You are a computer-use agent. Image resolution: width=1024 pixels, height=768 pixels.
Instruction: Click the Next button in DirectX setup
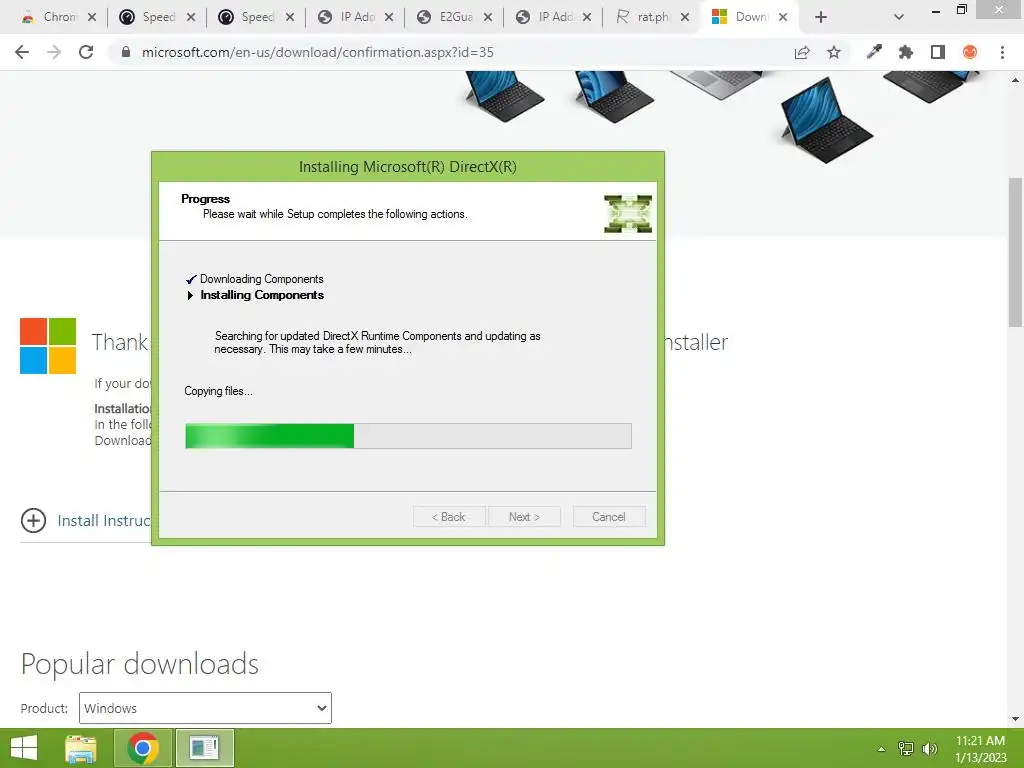[x=524, y=517]
